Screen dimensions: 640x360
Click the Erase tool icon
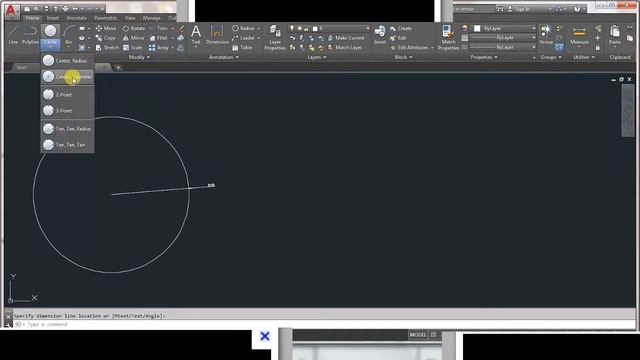pyautogui.click(x=181, y=28)
